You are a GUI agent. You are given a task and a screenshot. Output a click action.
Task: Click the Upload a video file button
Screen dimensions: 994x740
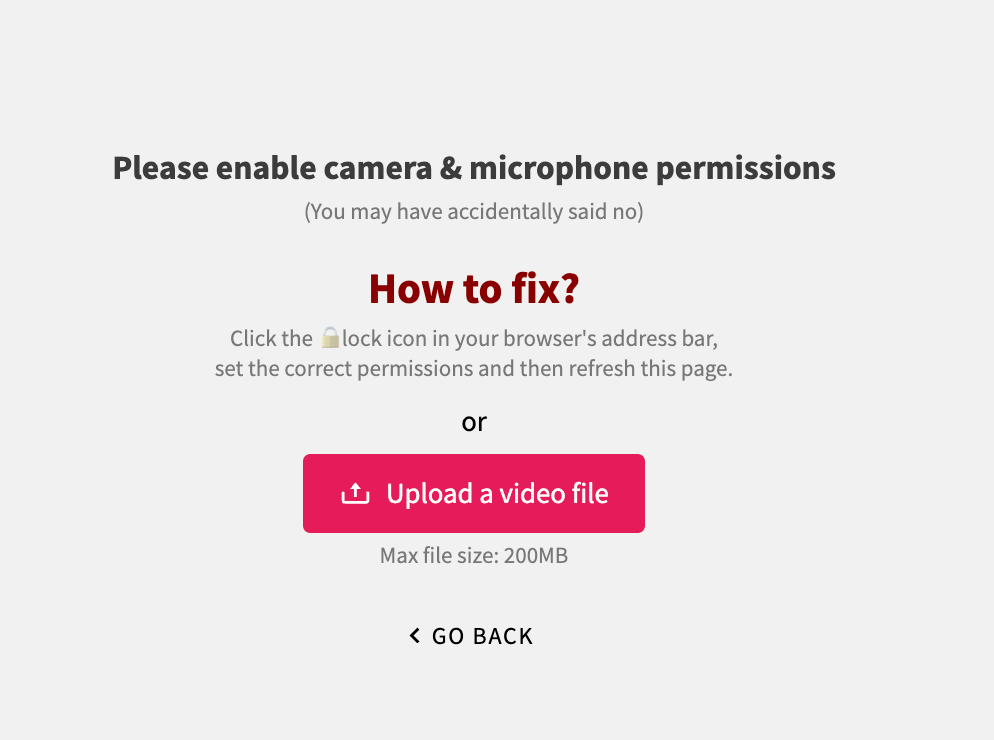[x=474, y=493]
